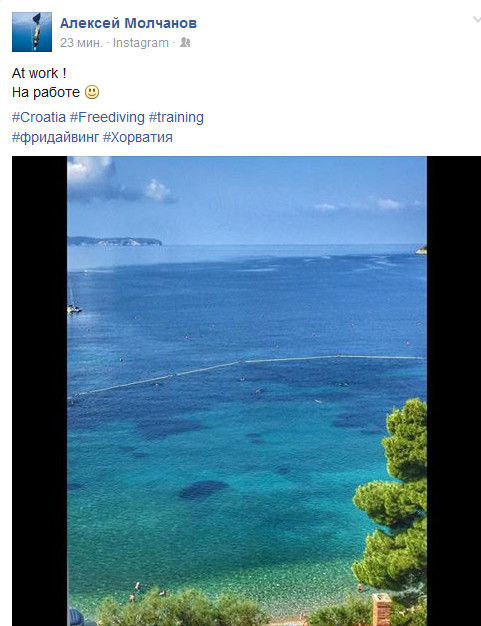Screen dimensions: 481x626
Task: Open the post via the '23 мин.' timestamp
Action: click(x=81, y=43)
